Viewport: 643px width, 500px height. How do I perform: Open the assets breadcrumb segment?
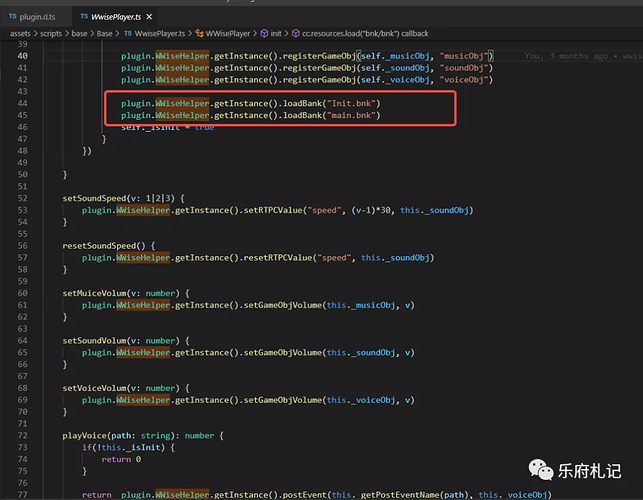[20, 34]
